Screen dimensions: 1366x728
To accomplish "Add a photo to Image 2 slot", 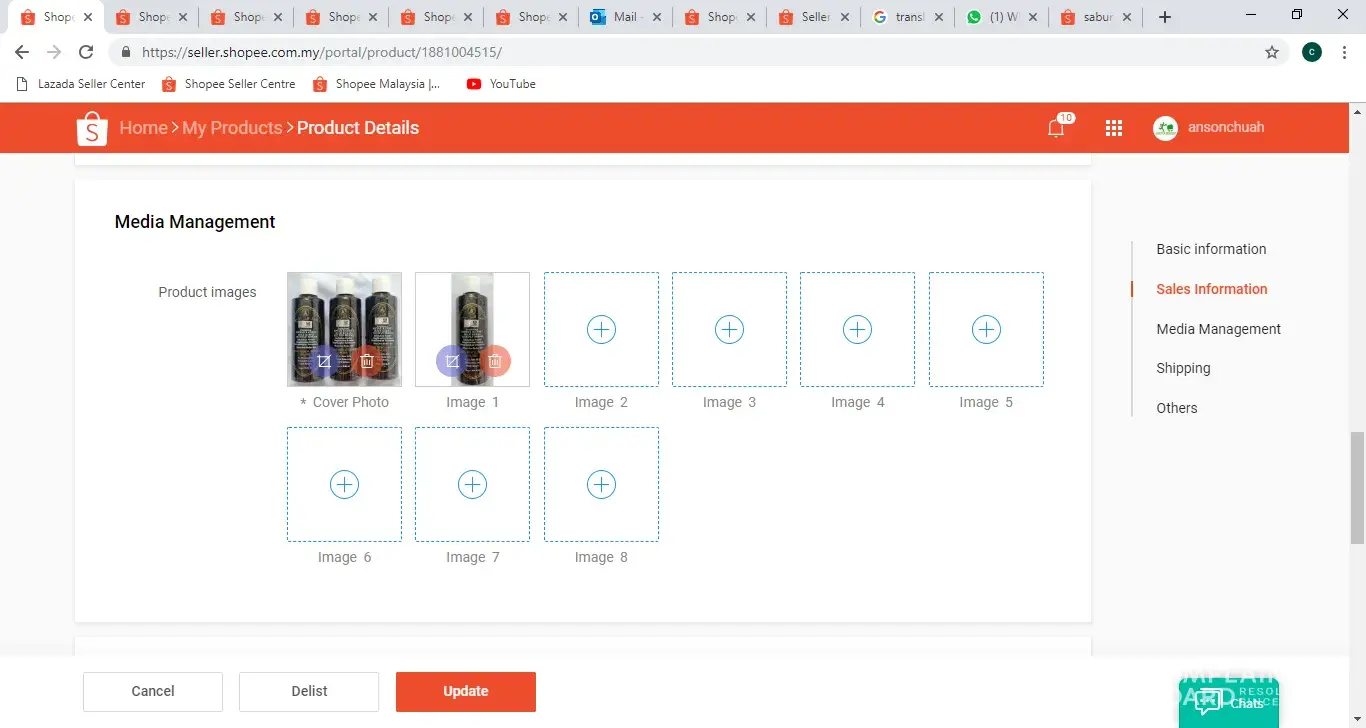I will coord(601,329).
